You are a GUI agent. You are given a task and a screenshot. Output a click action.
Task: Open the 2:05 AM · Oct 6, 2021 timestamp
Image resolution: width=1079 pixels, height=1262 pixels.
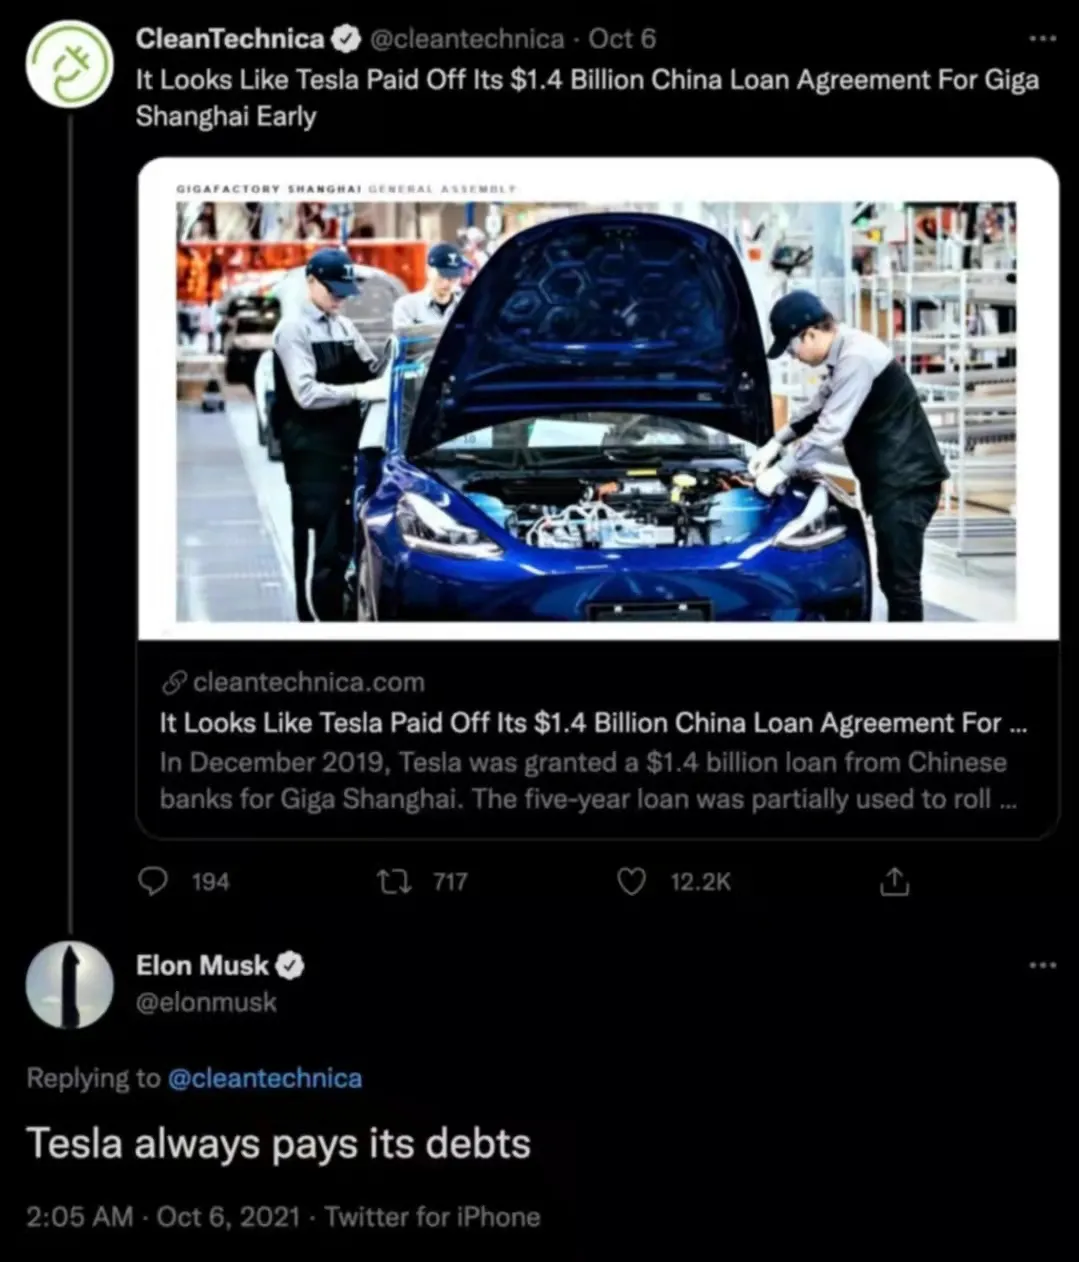point(163,1217)
